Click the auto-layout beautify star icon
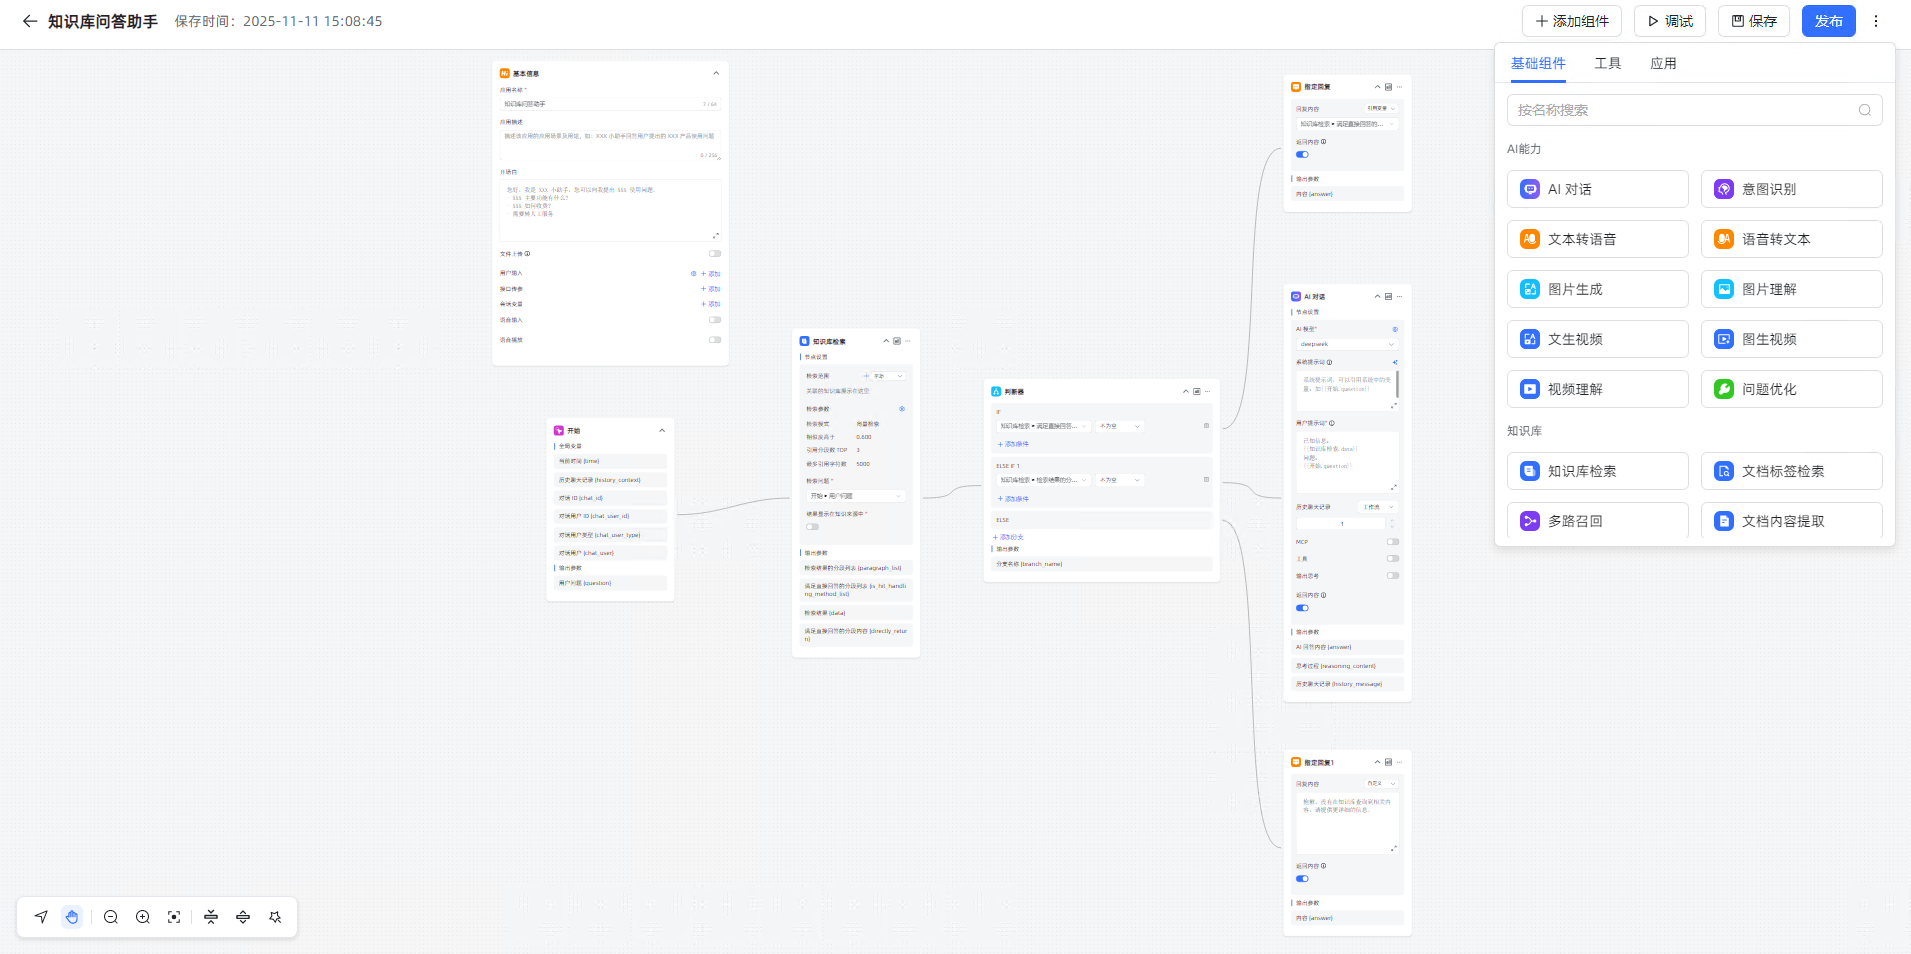Viewport: 1911px width, 954px height. (275, 917)
